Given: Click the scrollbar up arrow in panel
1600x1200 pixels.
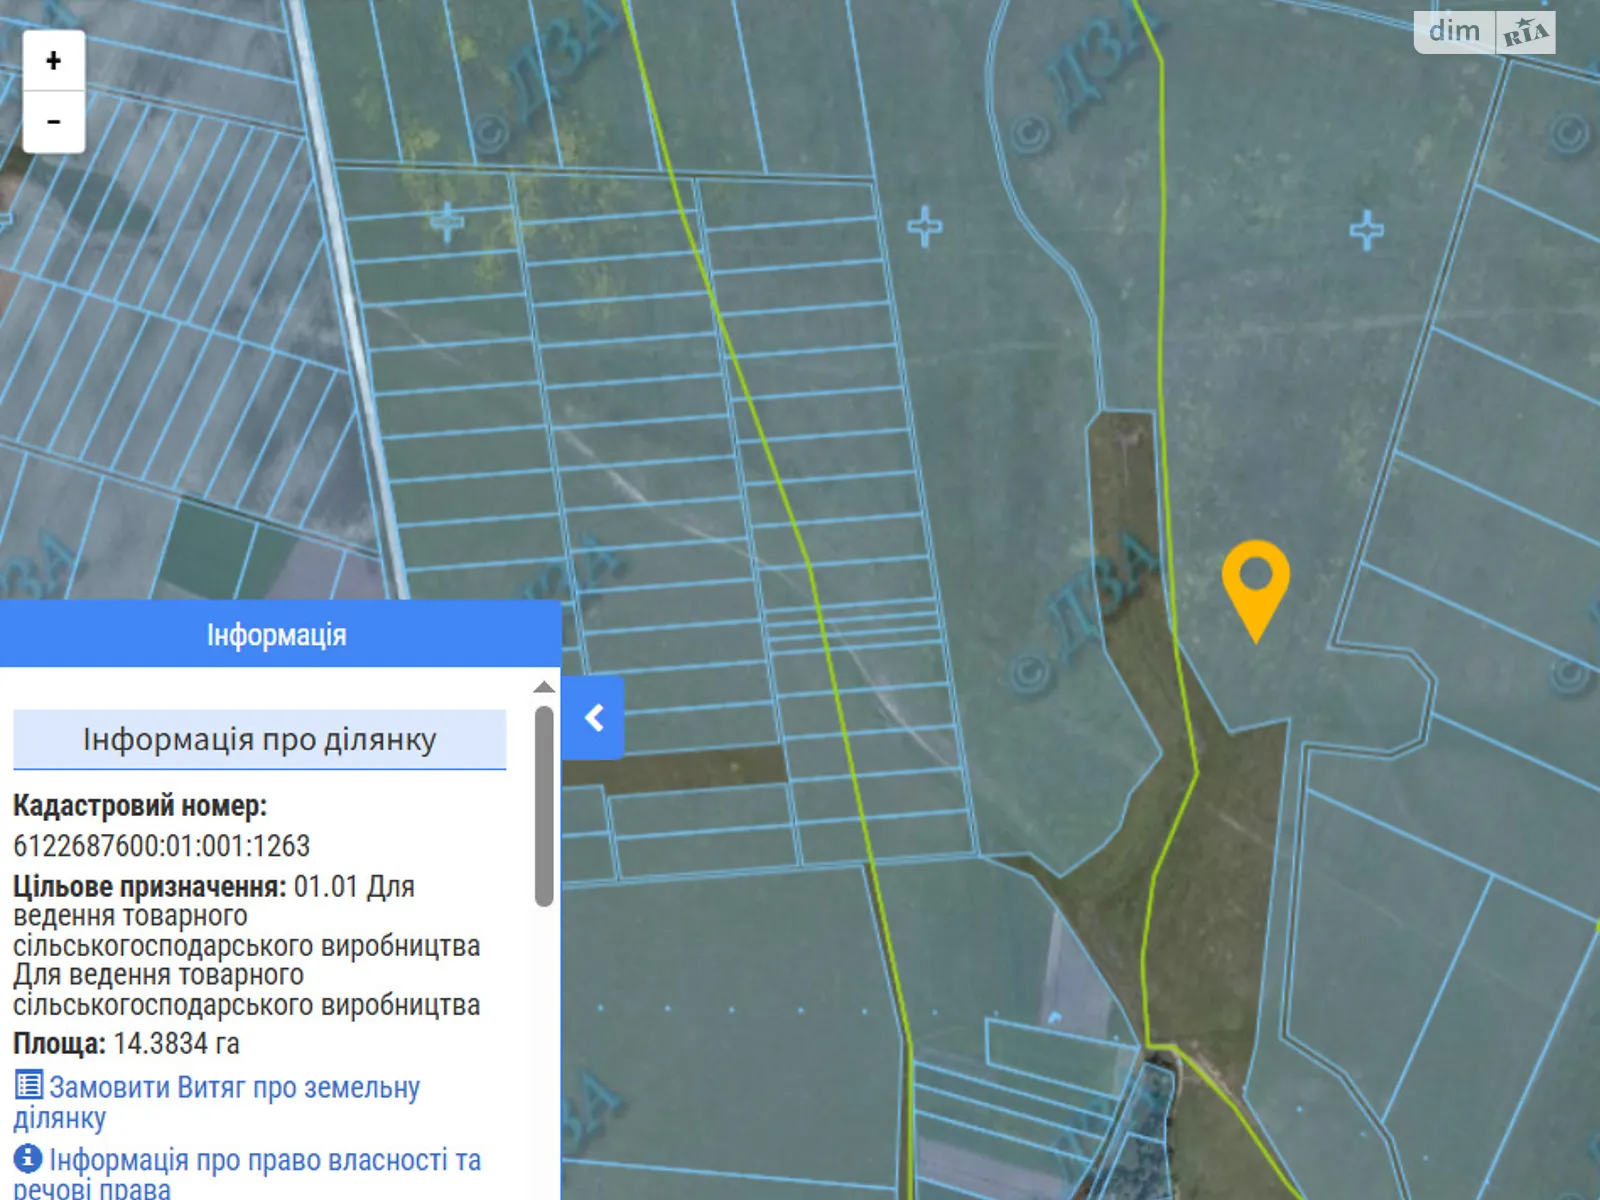Looking at the screenshot, I should click(544, 687).
